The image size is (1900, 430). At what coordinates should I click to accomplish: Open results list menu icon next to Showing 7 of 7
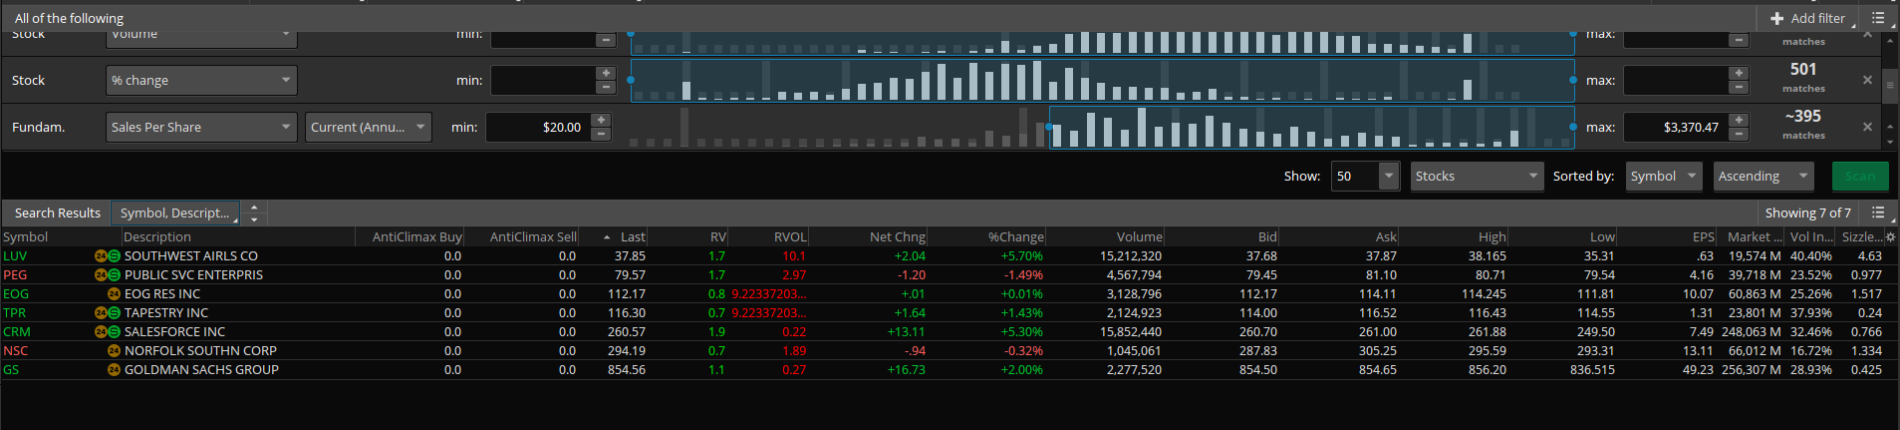[1878, 213]
